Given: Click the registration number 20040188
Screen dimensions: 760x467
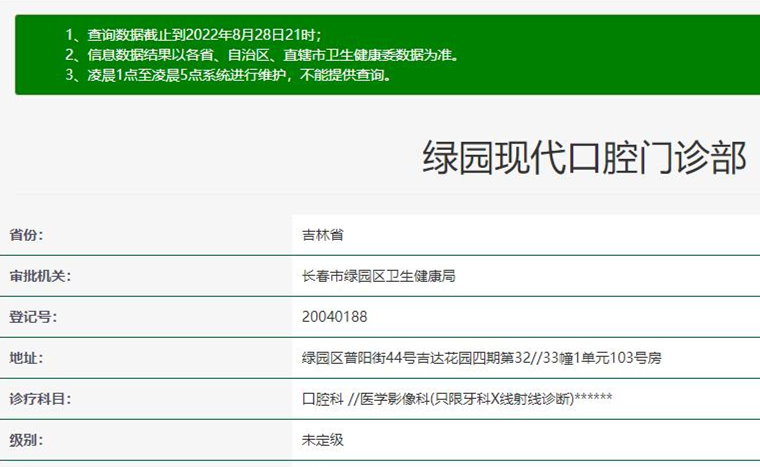Looking at the screenshot, I should coord(334,317).
